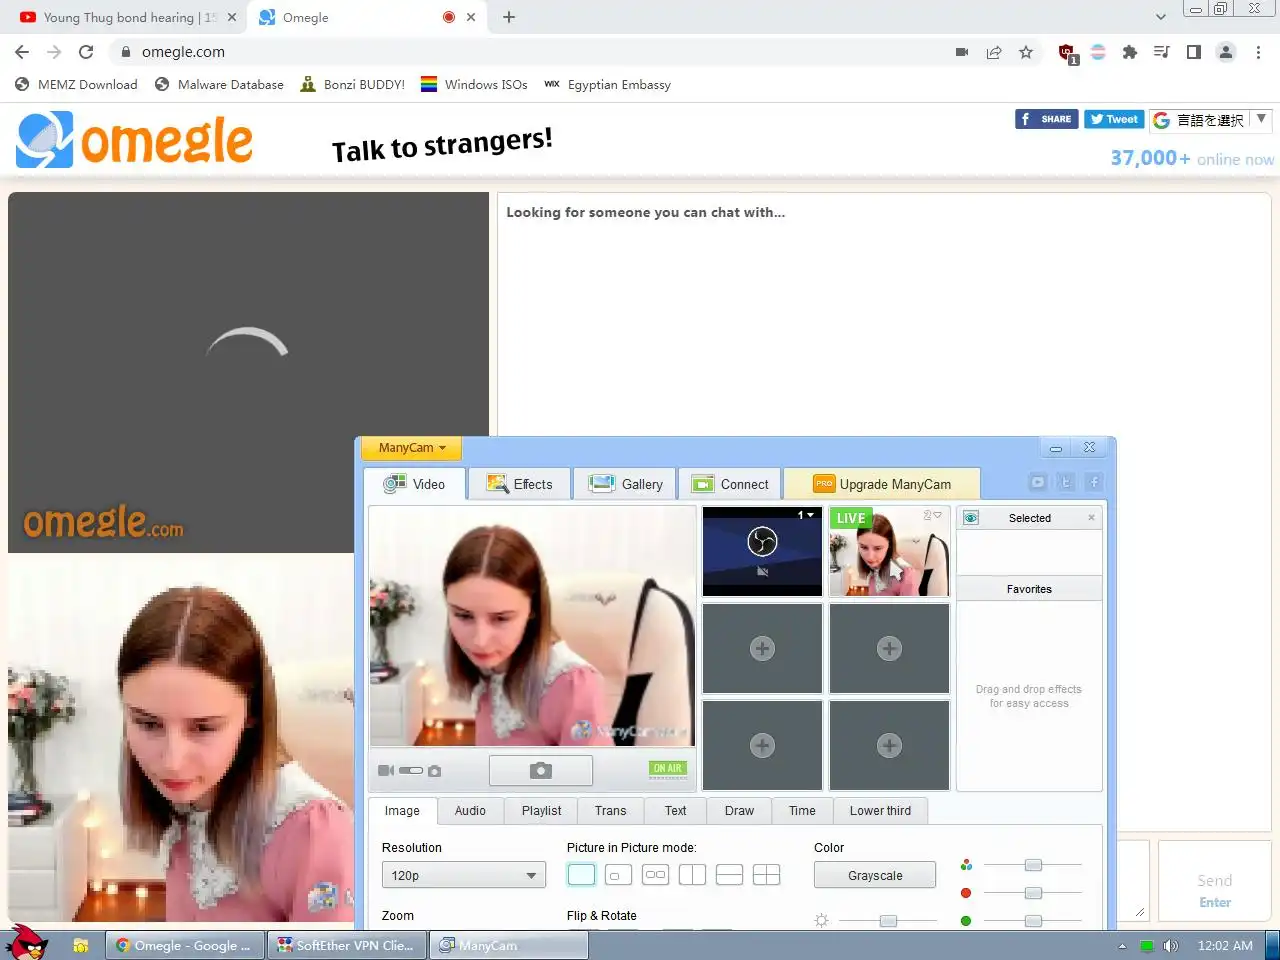Switch to the Video tab in ManyCam
This screenshot has height=960, width=1280.
click(415, 484)
